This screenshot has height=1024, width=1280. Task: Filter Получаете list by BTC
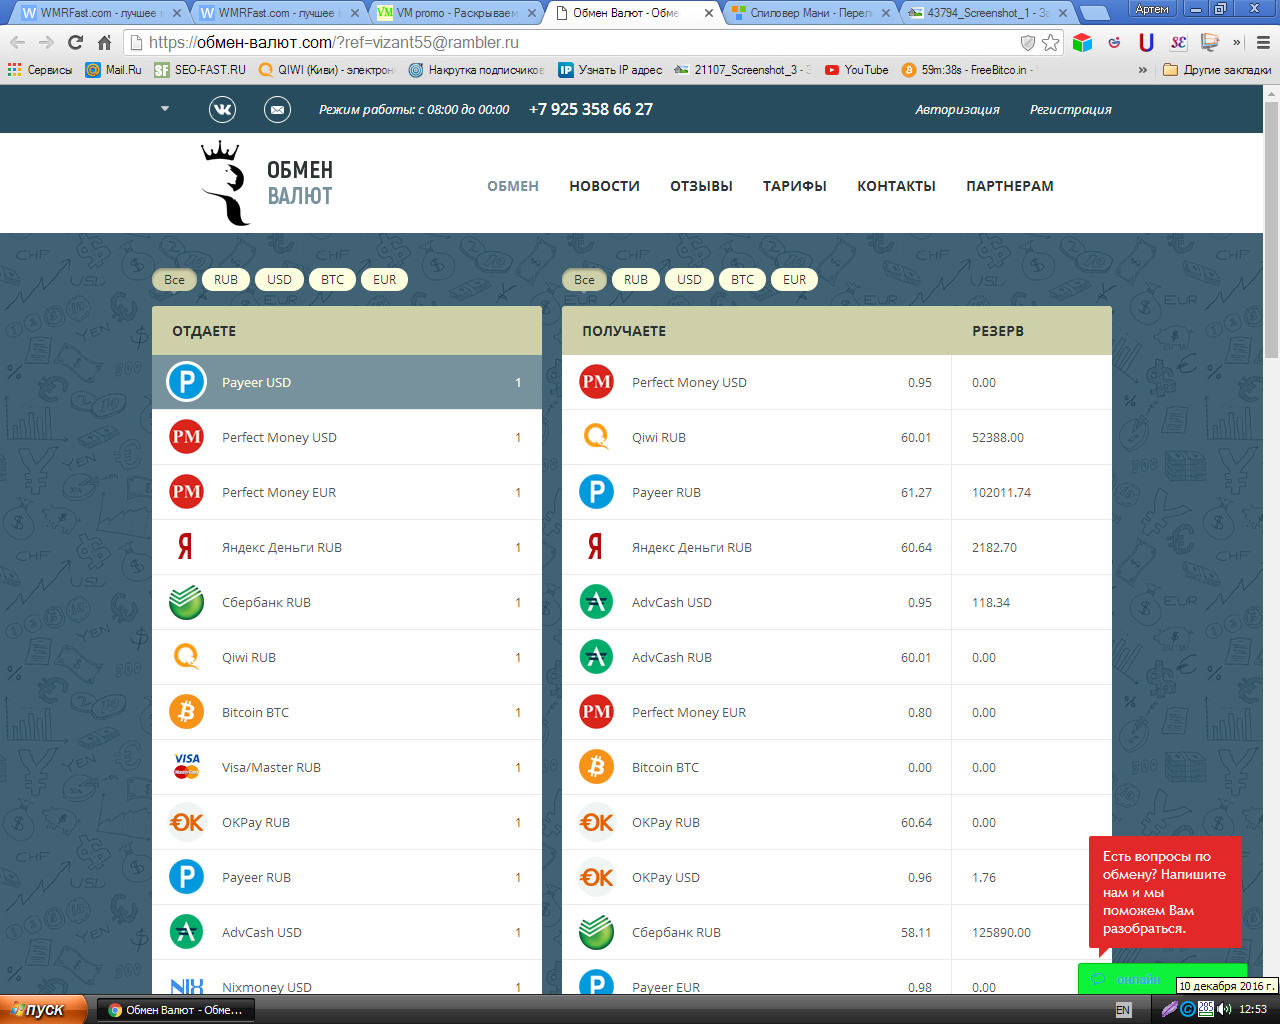coord(742,280)
